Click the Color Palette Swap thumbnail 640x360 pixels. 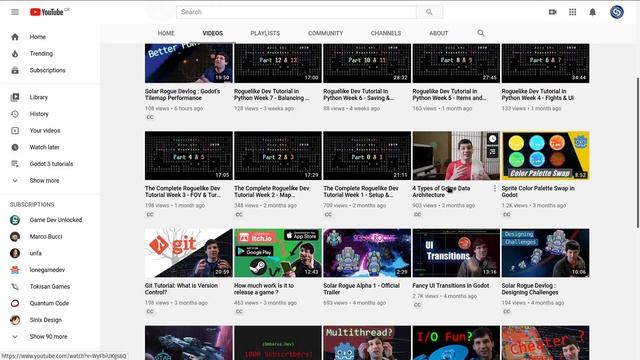pos(545,156)
